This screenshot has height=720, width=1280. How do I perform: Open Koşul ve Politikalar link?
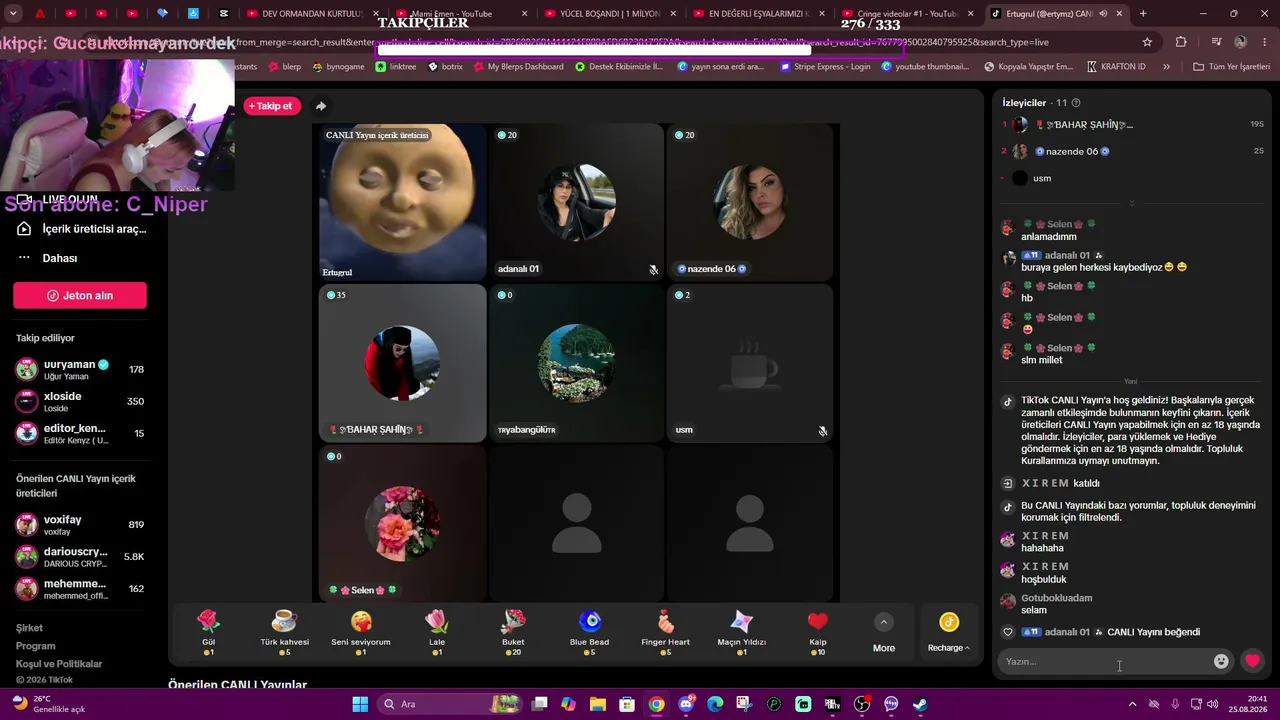pyautogui.click(x=59, y=664)
